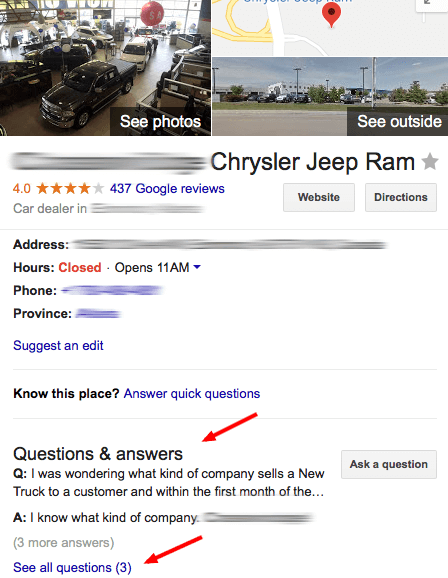Click the red map pin marker
This screenshot has height=578, width=448.
pyautogui.click(x=331, y=15)
